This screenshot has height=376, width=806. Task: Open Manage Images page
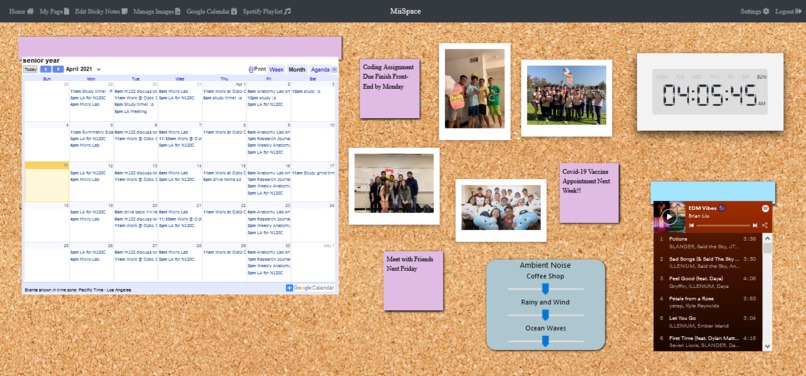click(157, 11)
